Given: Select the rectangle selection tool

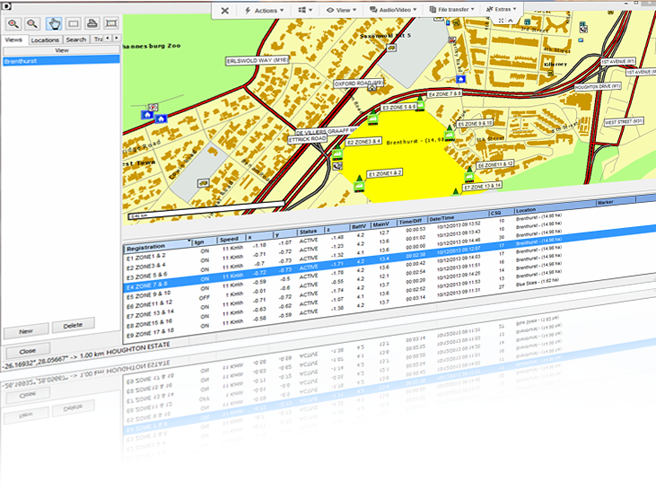Looking at the screenshot, I should click(72, 23).
